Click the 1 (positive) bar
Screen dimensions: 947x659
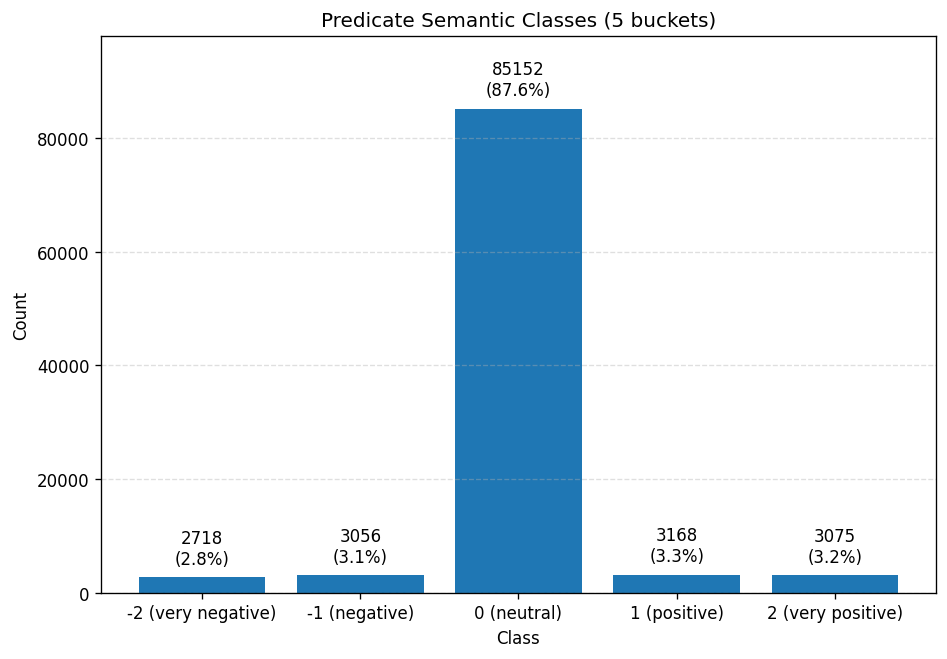pyautogui.click(x=676, y=584)
